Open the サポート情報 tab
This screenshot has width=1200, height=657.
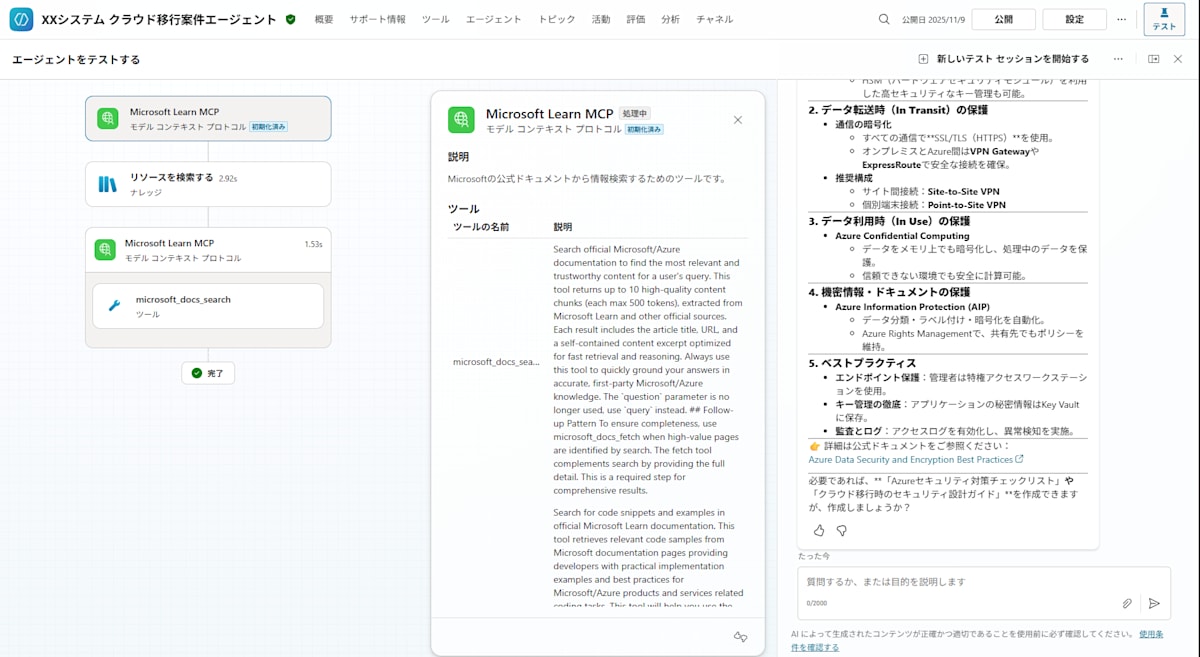[x=378, y=19]
